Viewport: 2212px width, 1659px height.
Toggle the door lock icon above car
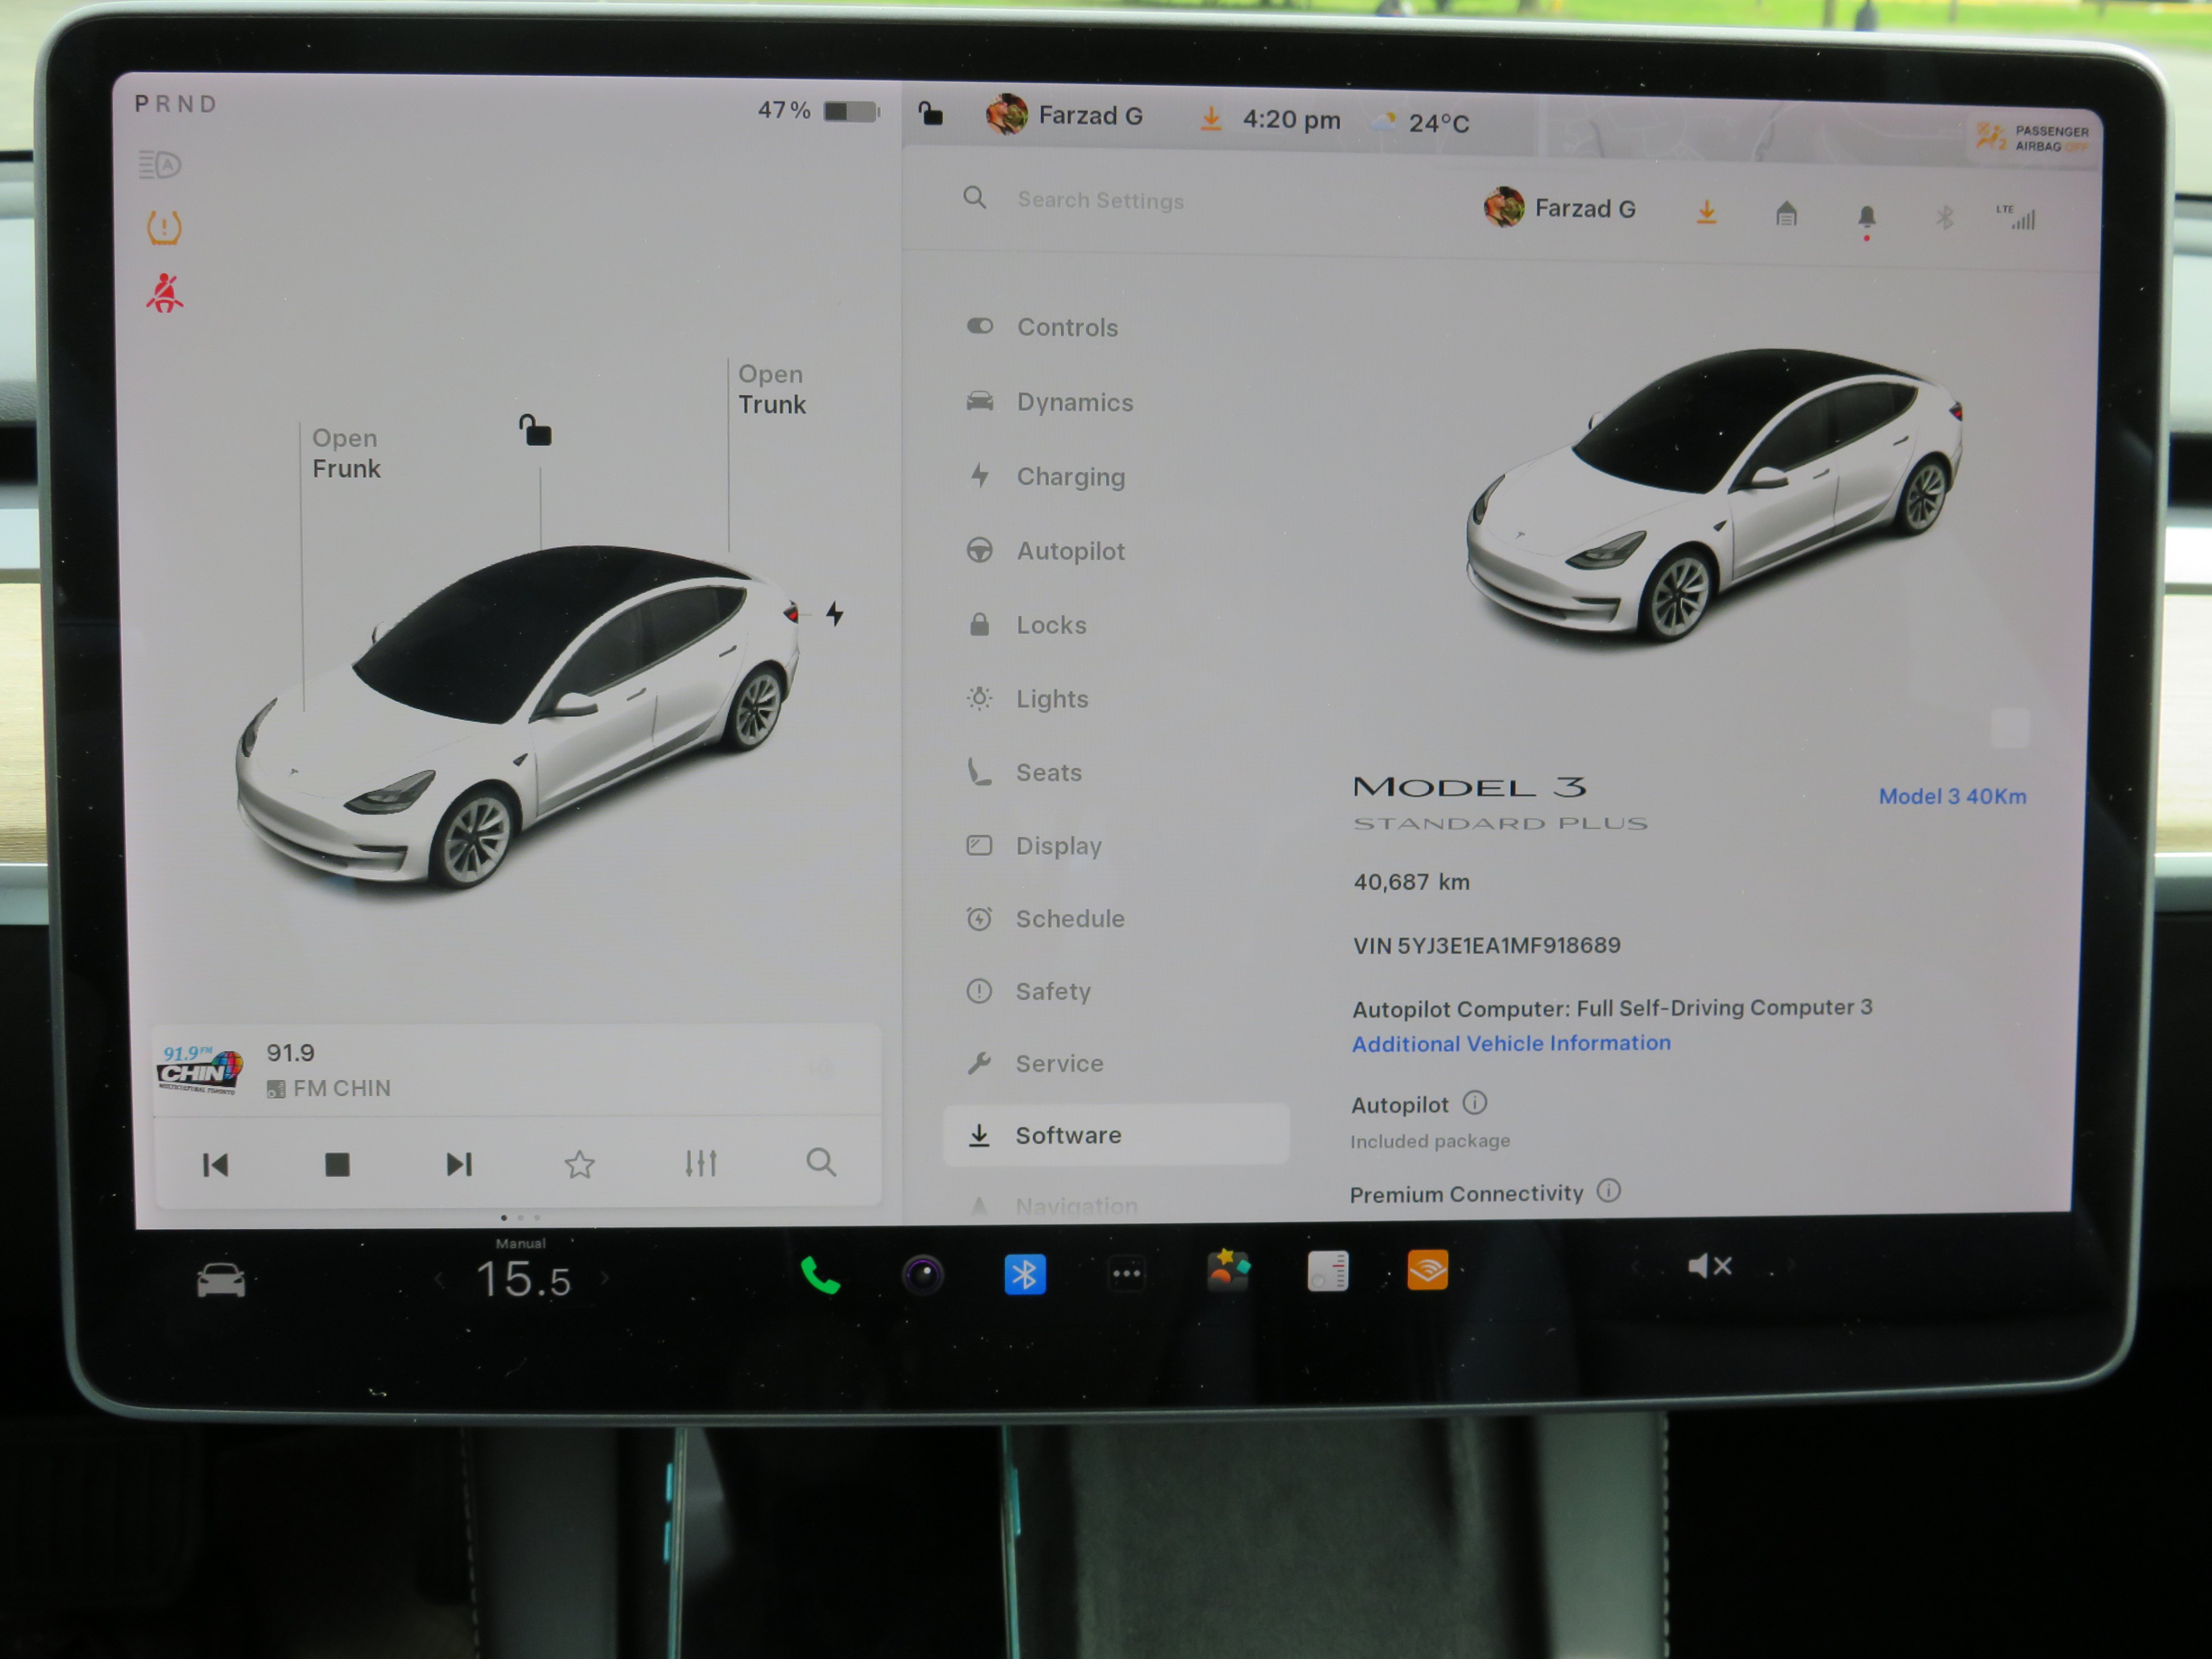(535, 430)
